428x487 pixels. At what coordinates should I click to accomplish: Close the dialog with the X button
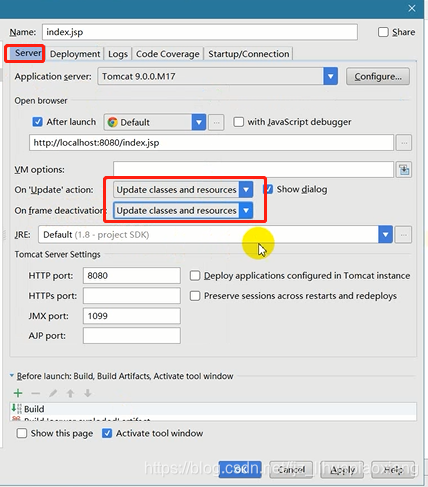click(x=412, y=8)
